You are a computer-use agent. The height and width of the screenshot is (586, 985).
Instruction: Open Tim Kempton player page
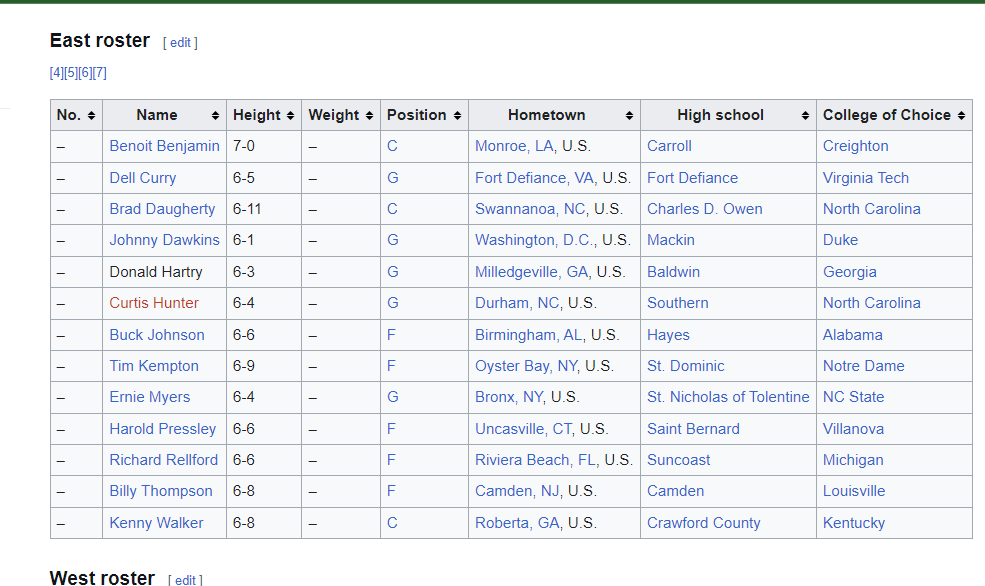click(x=154, y=366)
